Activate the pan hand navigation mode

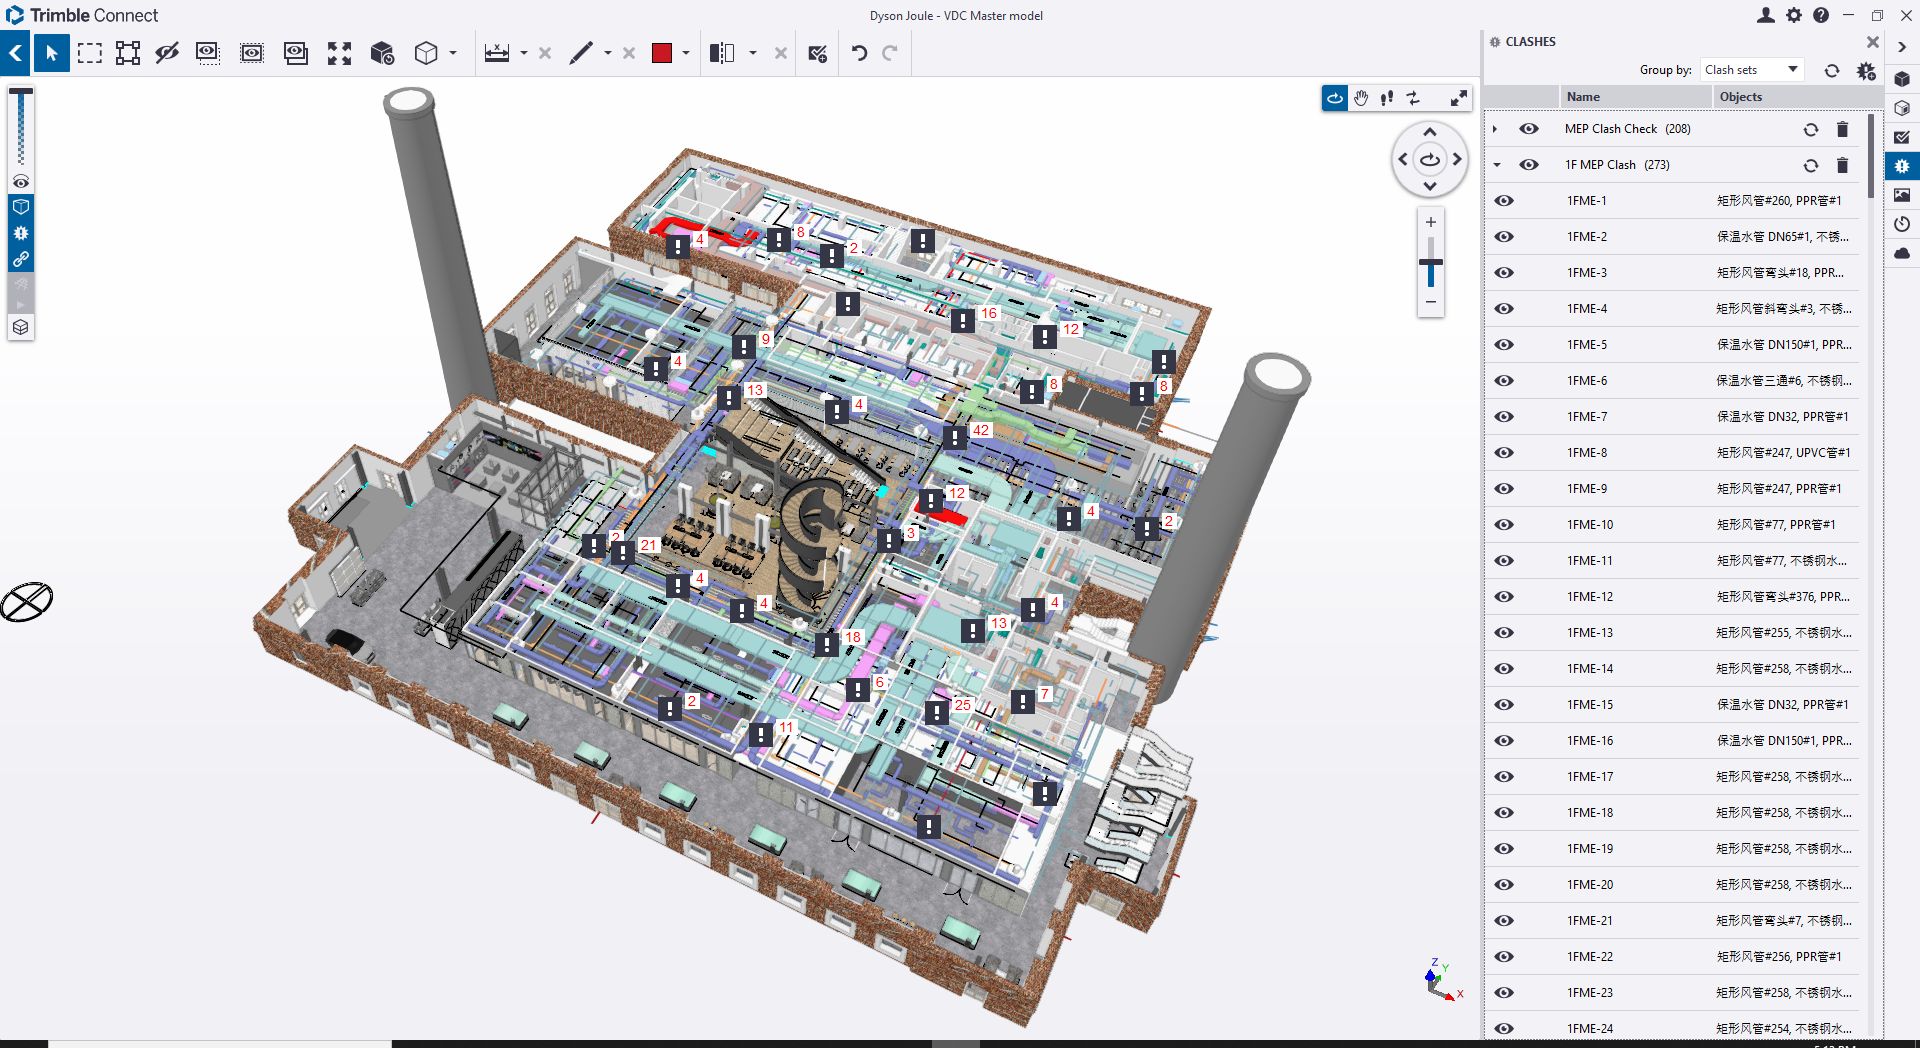(1361, 98)
